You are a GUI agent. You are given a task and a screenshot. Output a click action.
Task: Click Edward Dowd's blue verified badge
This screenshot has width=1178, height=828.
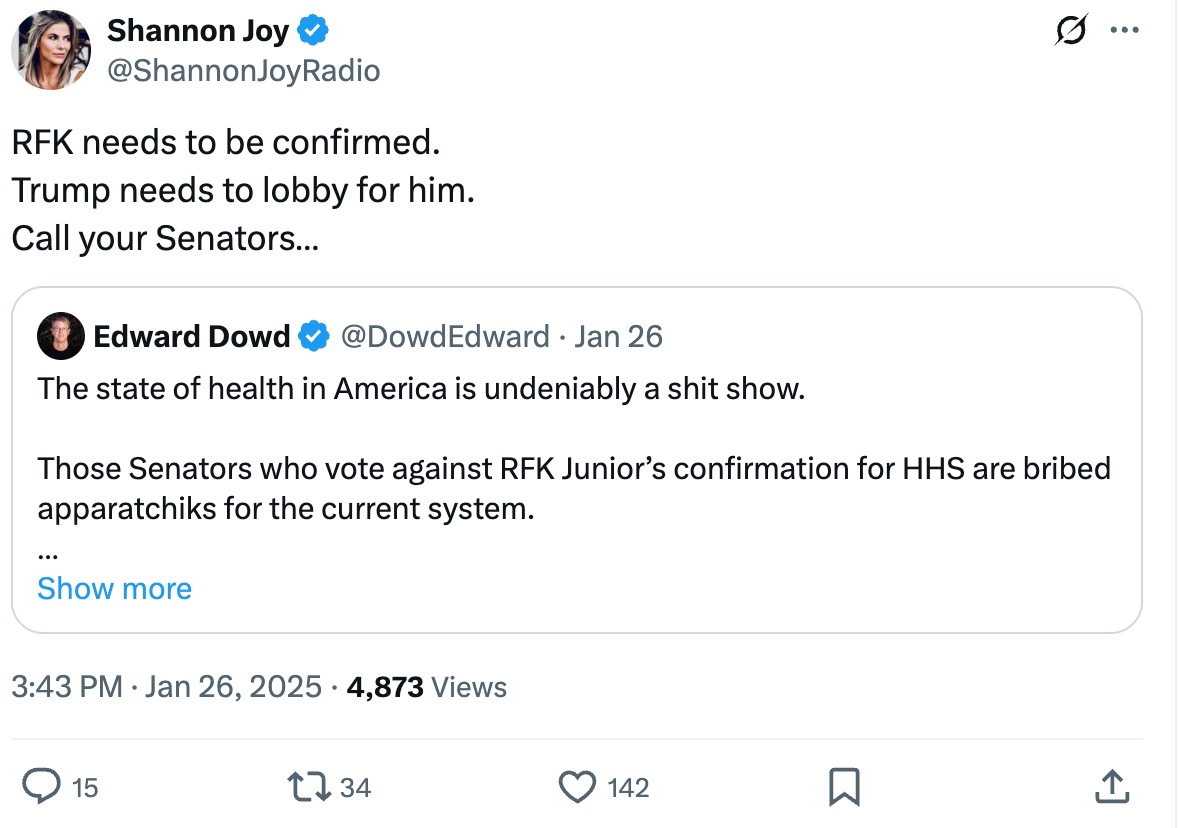[315, 337]
